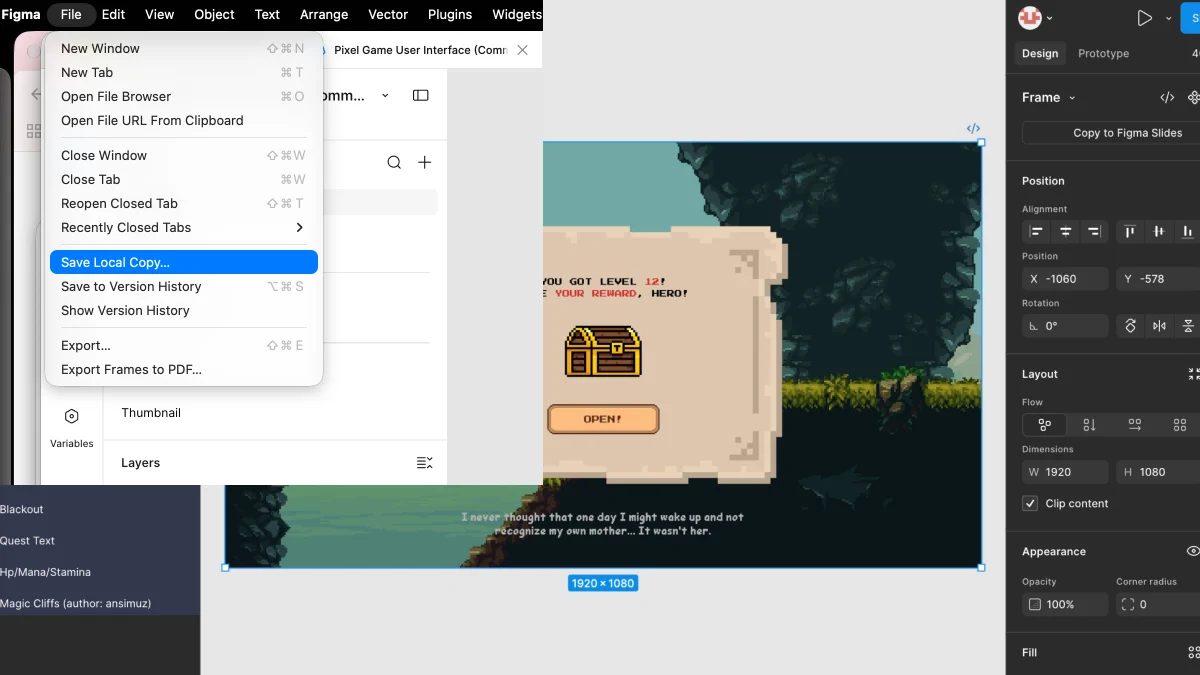1200x675 pixels.
Task: Toggle Clip content checkbox
Action: (x=1030, y=503)
